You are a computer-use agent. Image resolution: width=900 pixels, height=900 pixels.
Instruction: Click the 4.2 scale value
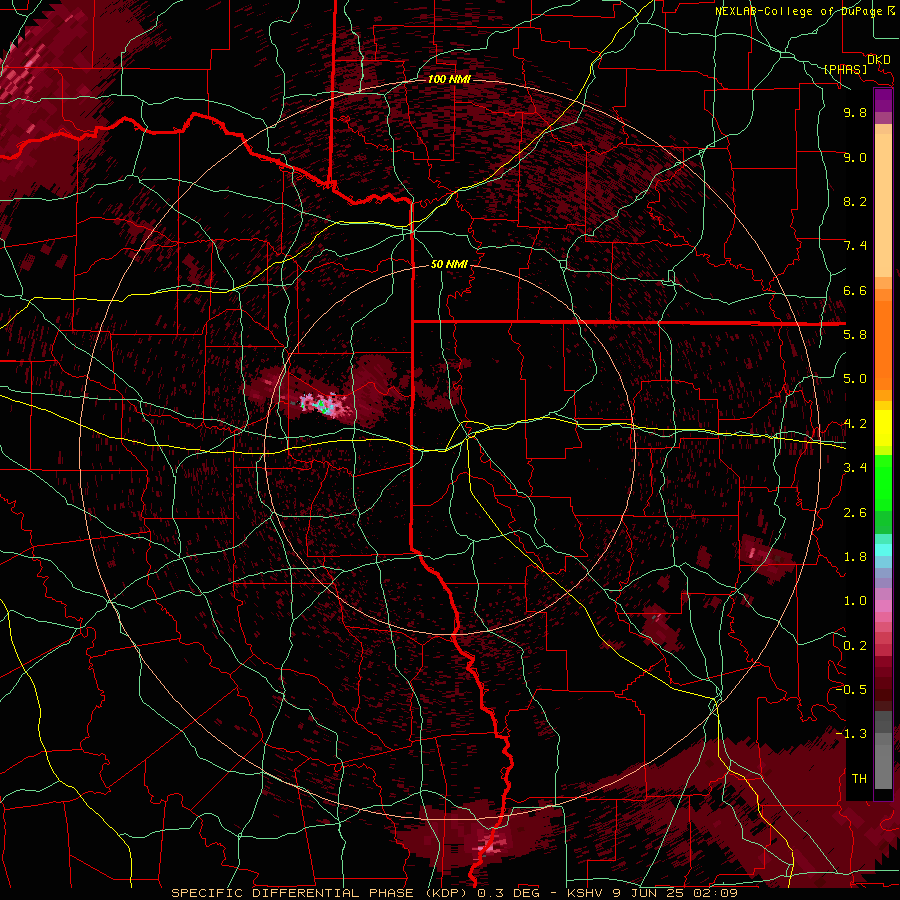[x=855, y=424]
